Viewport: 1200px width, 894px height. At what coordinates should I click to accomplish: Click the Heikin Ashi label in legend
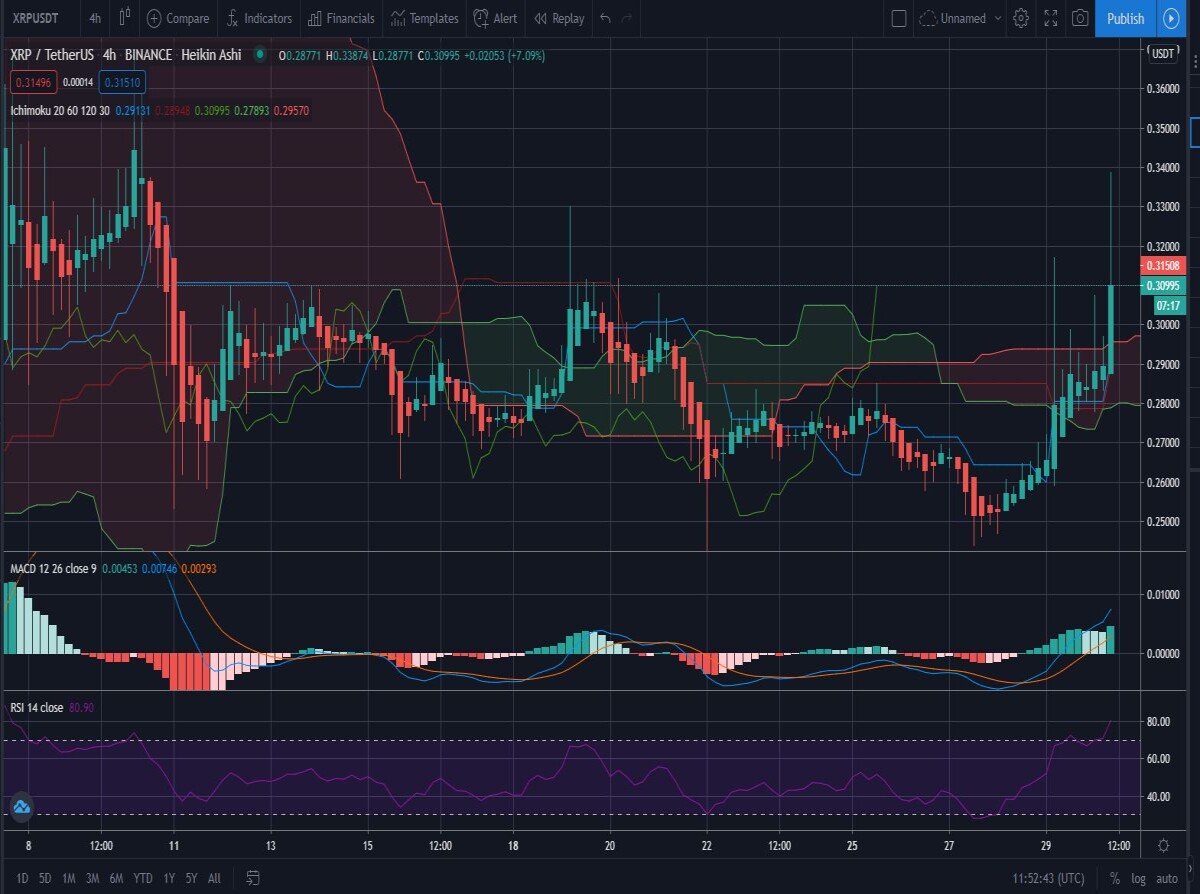211,55
